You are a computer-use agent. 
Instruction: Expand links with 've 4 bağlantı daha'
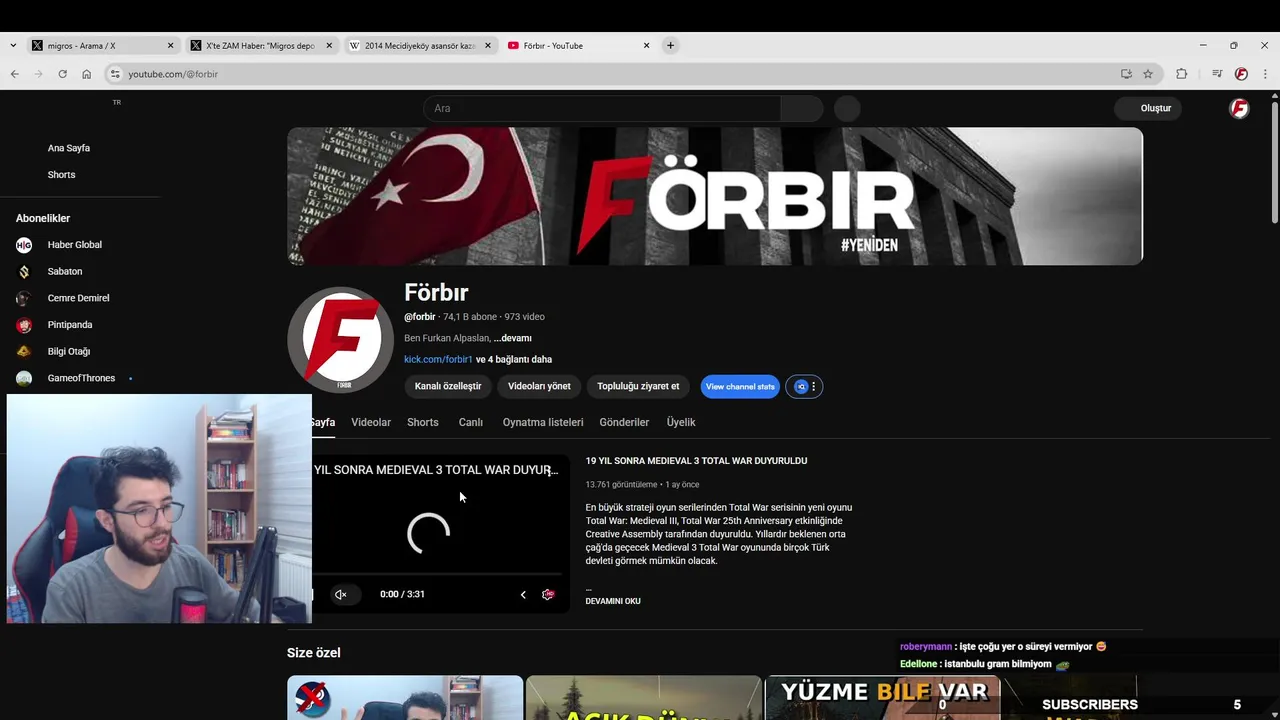pyautogui.click(x=514, y=359)
